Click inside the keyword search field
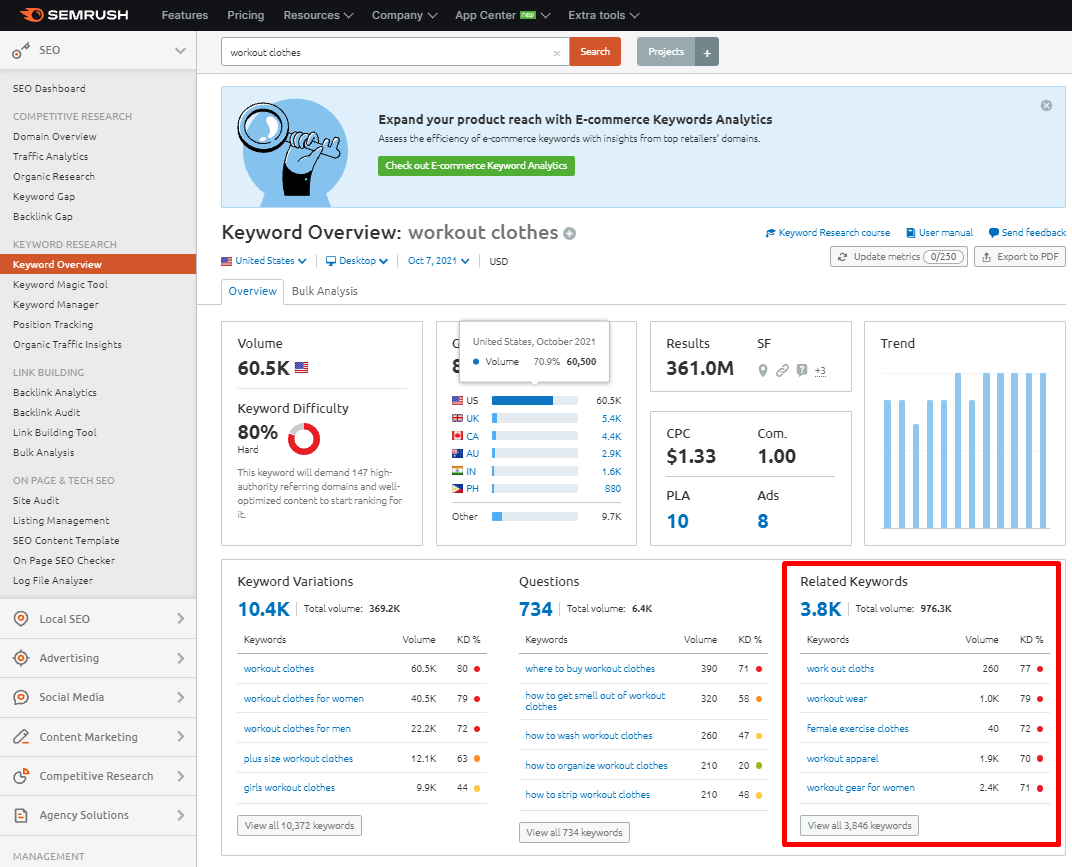The width and height of the screenshot is (1072, 867). pos(390,50)
